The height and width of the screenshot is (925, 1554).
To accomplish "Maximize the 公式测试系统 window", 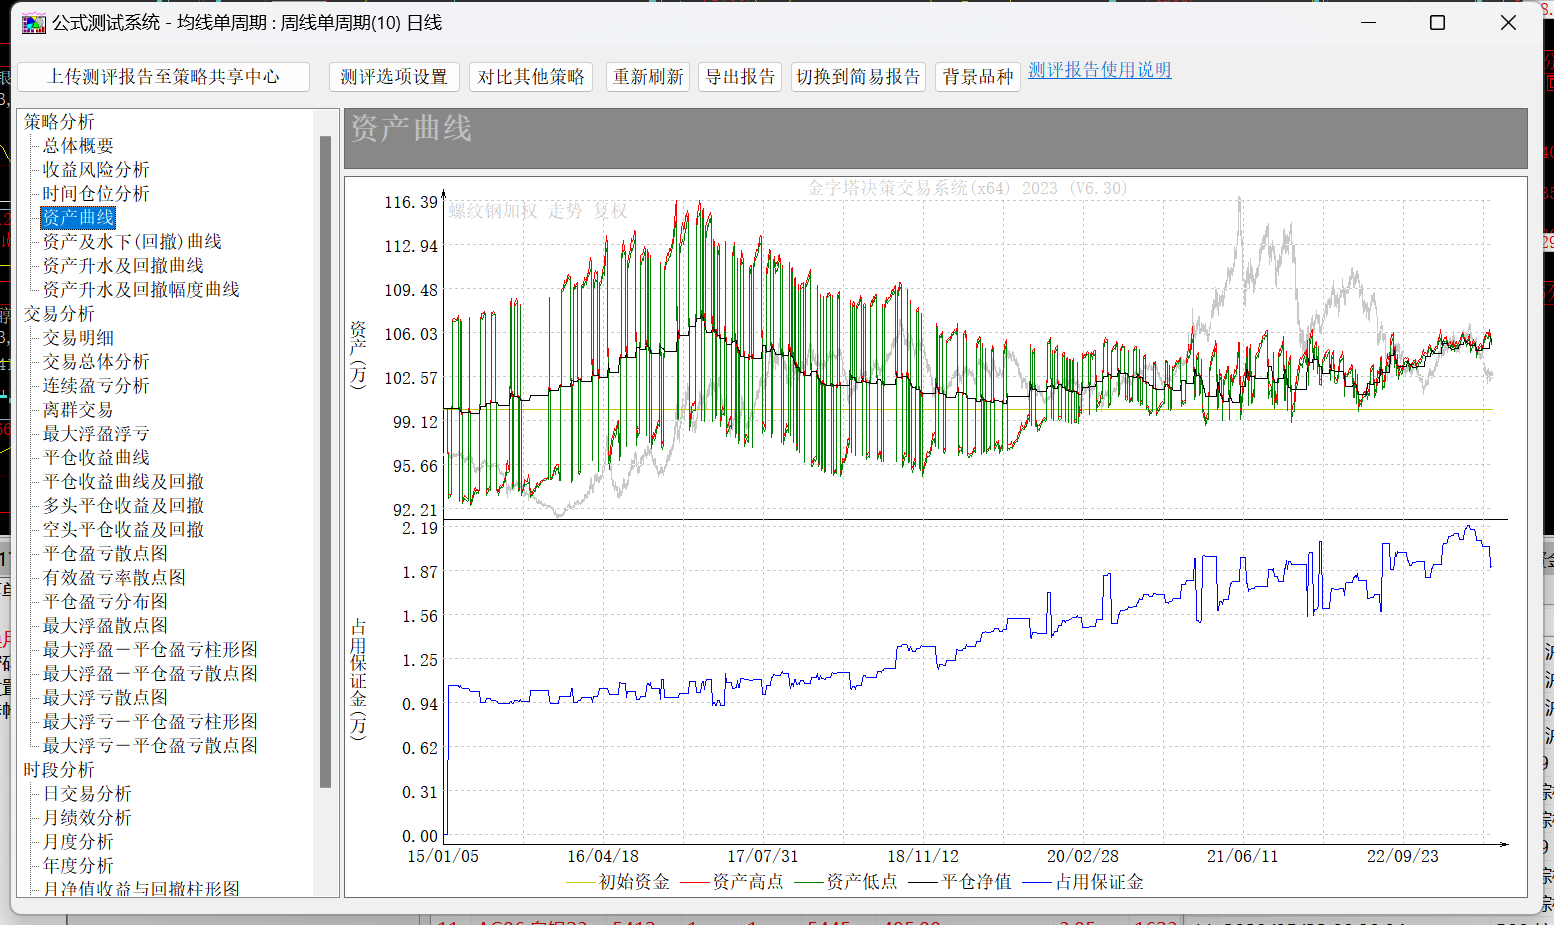I will [1437, 22].
